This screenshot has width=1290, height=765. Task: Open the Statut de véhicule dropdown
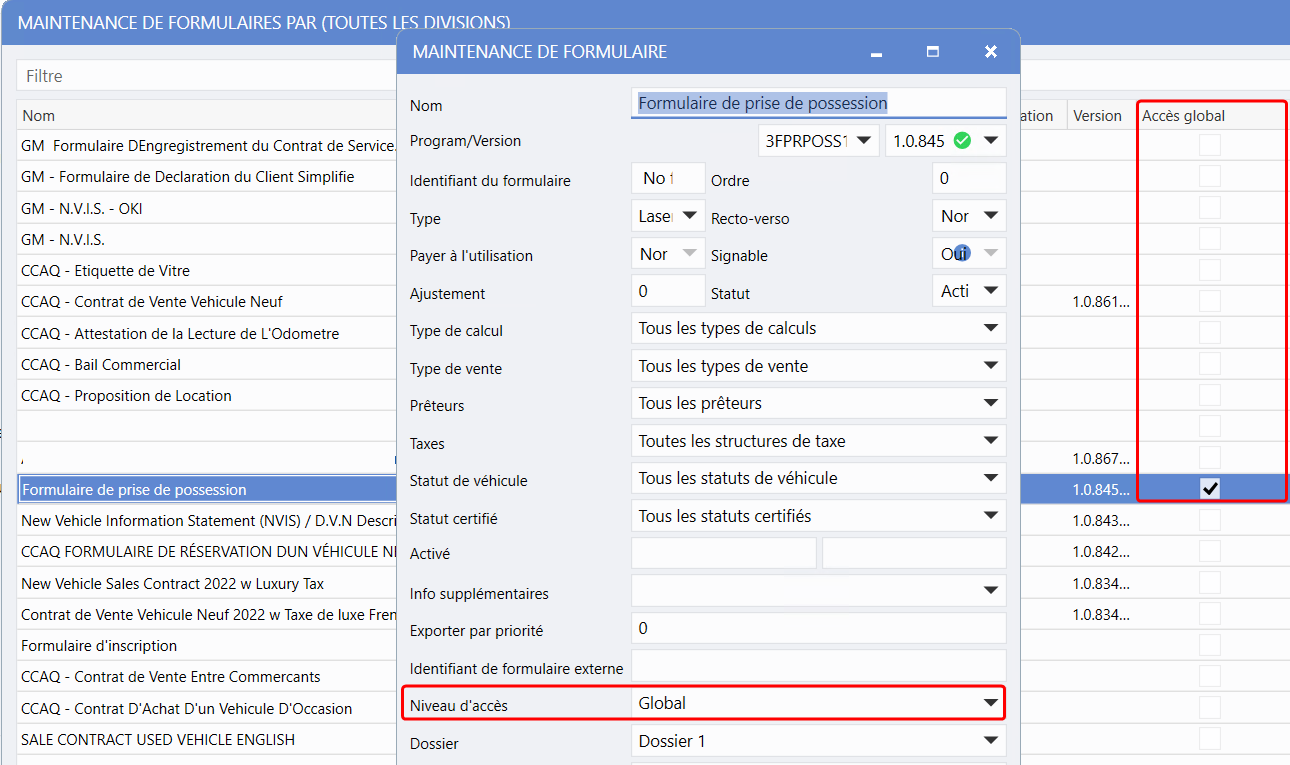click(990, 478)
